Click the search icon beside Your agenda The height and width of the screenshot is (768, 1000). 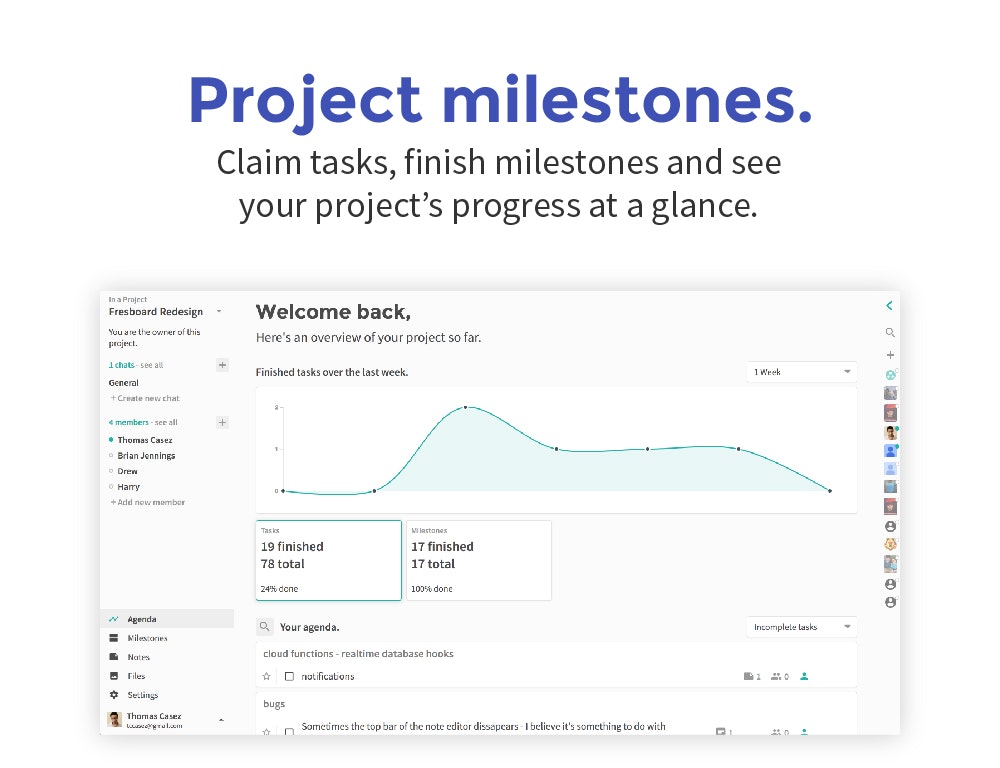tap(264, 626)
